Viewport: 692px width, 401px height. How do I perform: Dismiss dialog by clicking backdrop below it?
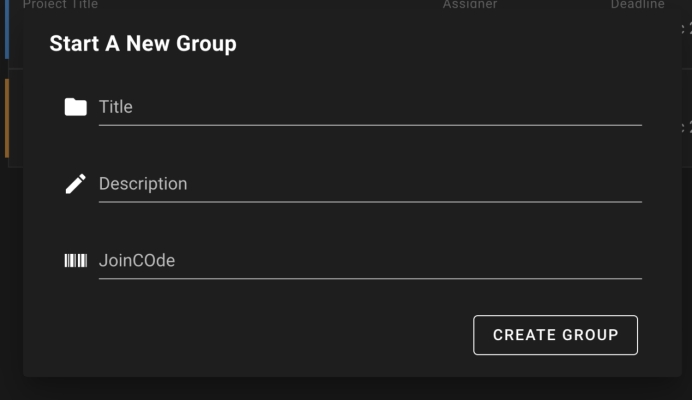[x=346, y=390]
